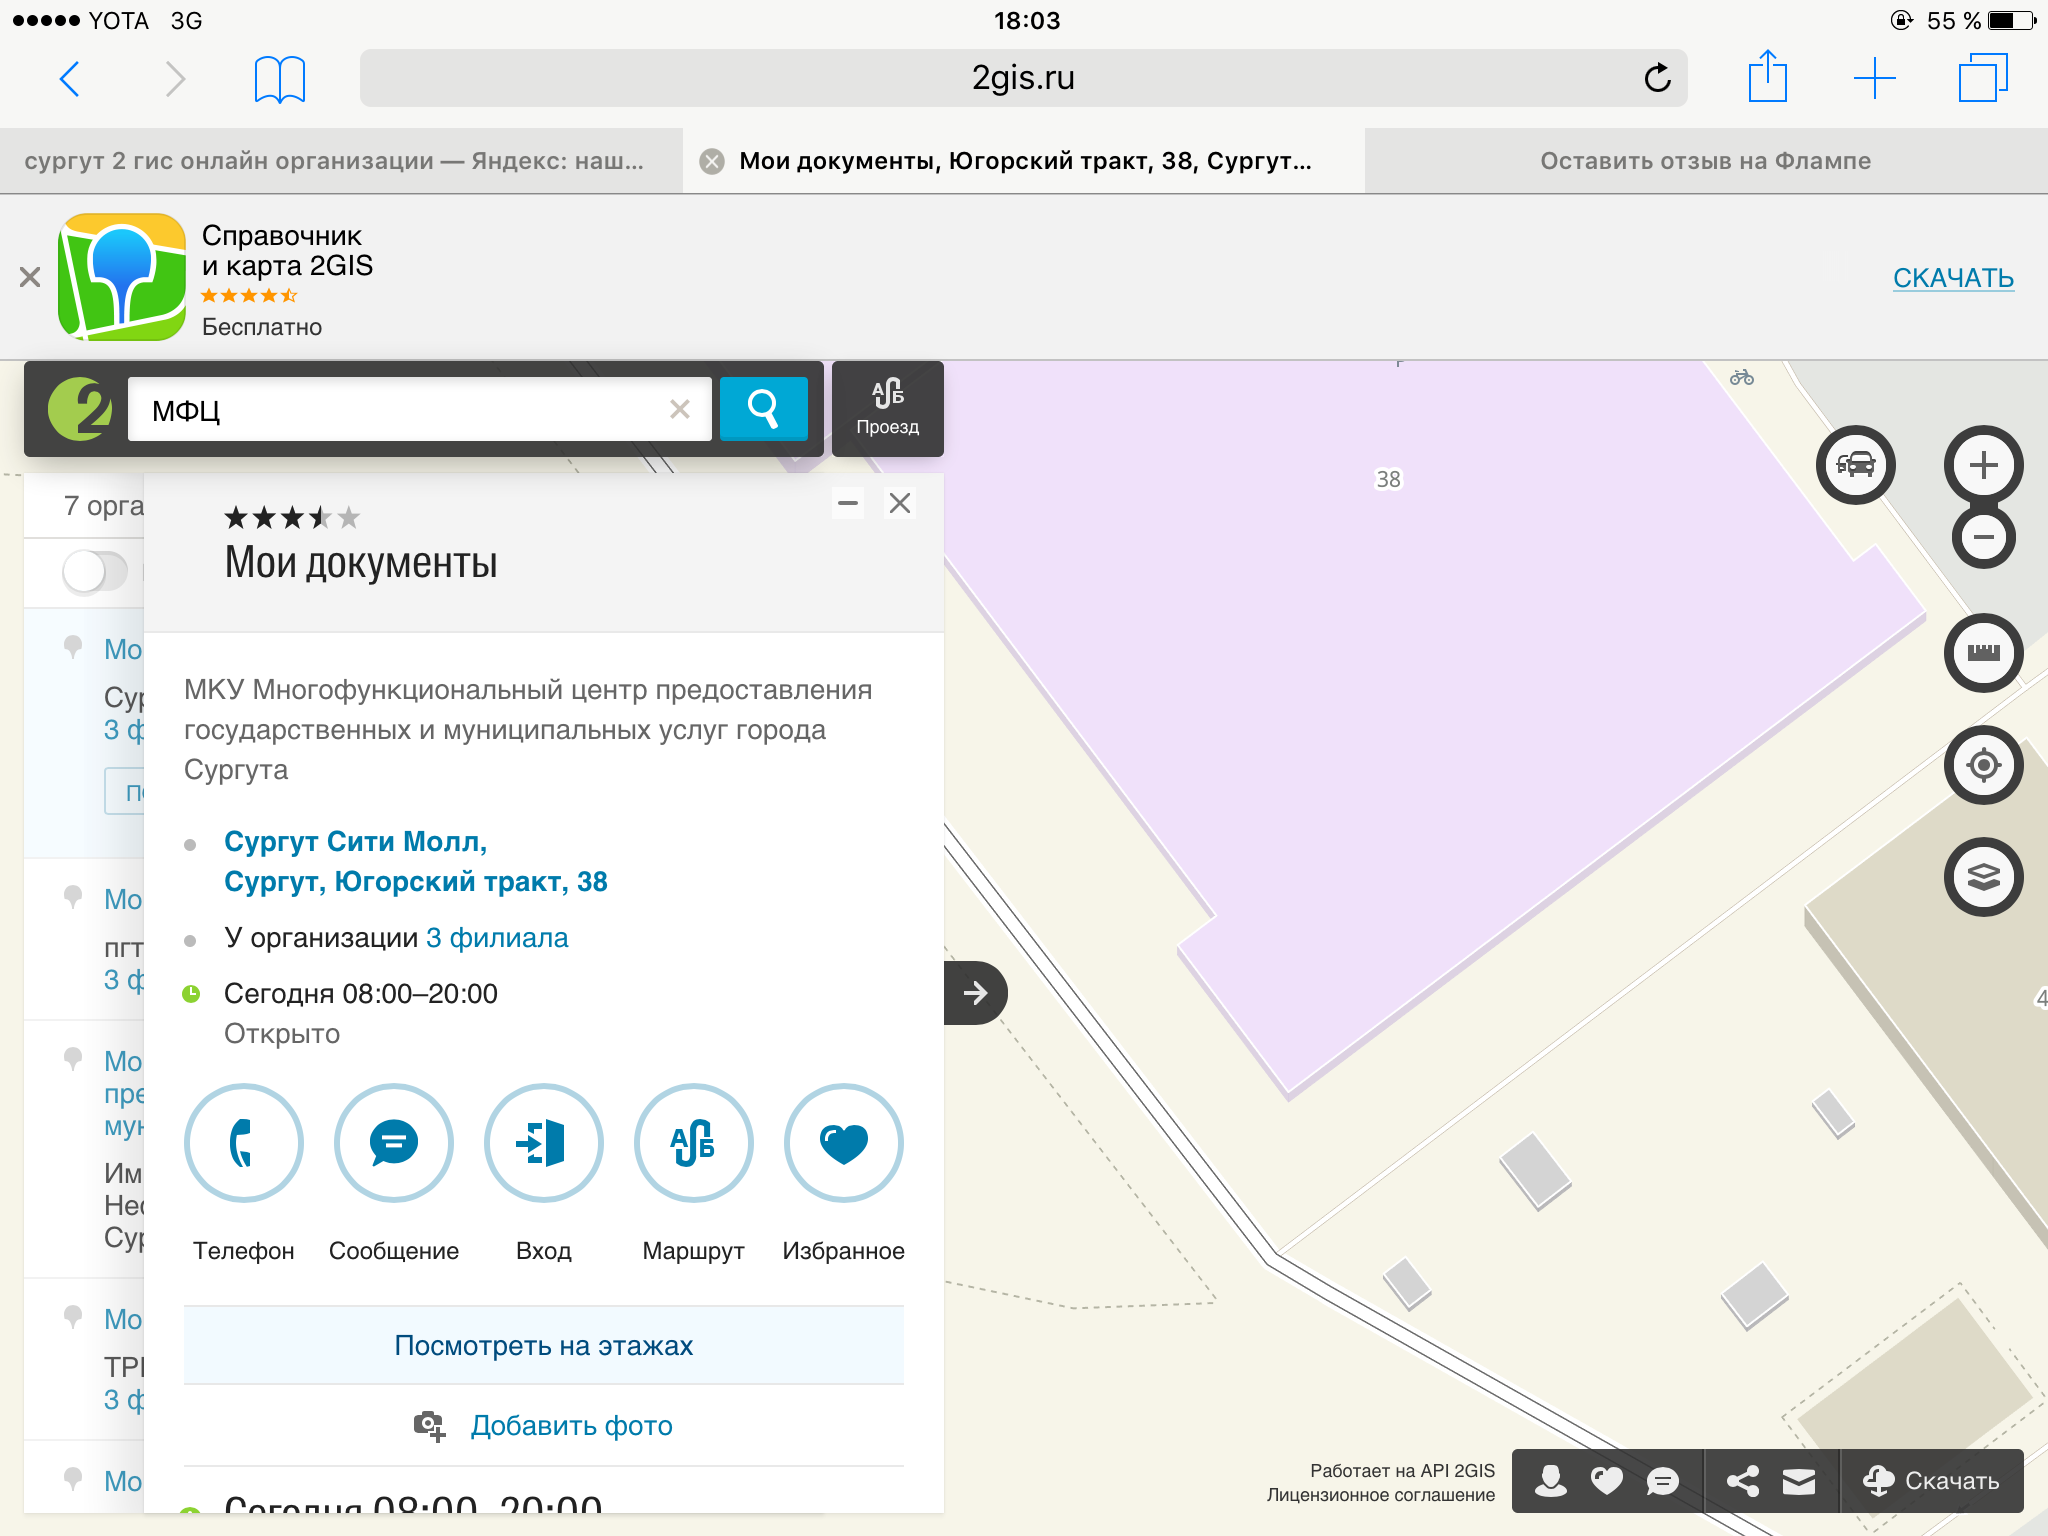2048x1536 pixels.
Task: Open the map layers button
Action: tap(1984, 877)
